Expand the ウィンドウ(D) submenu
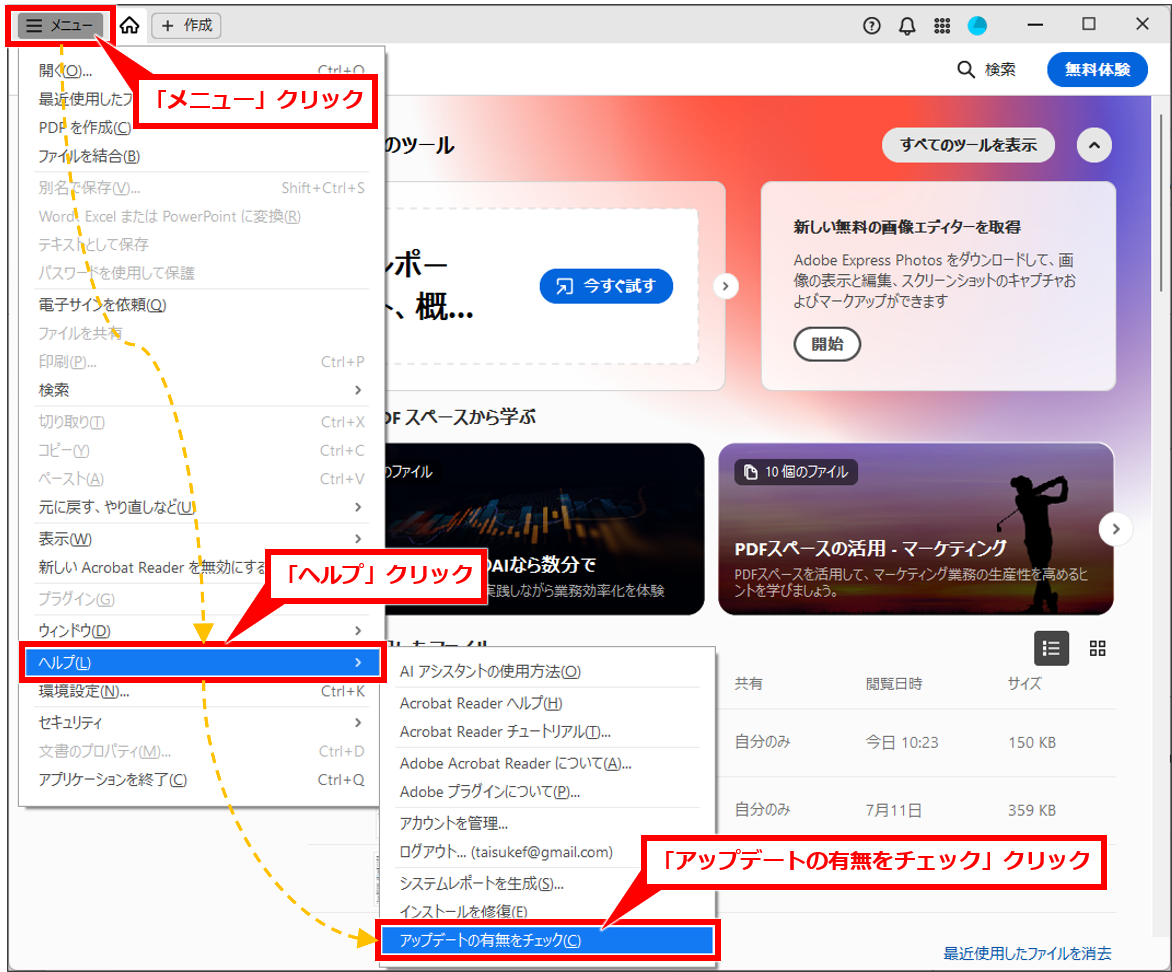 [201, 630]
